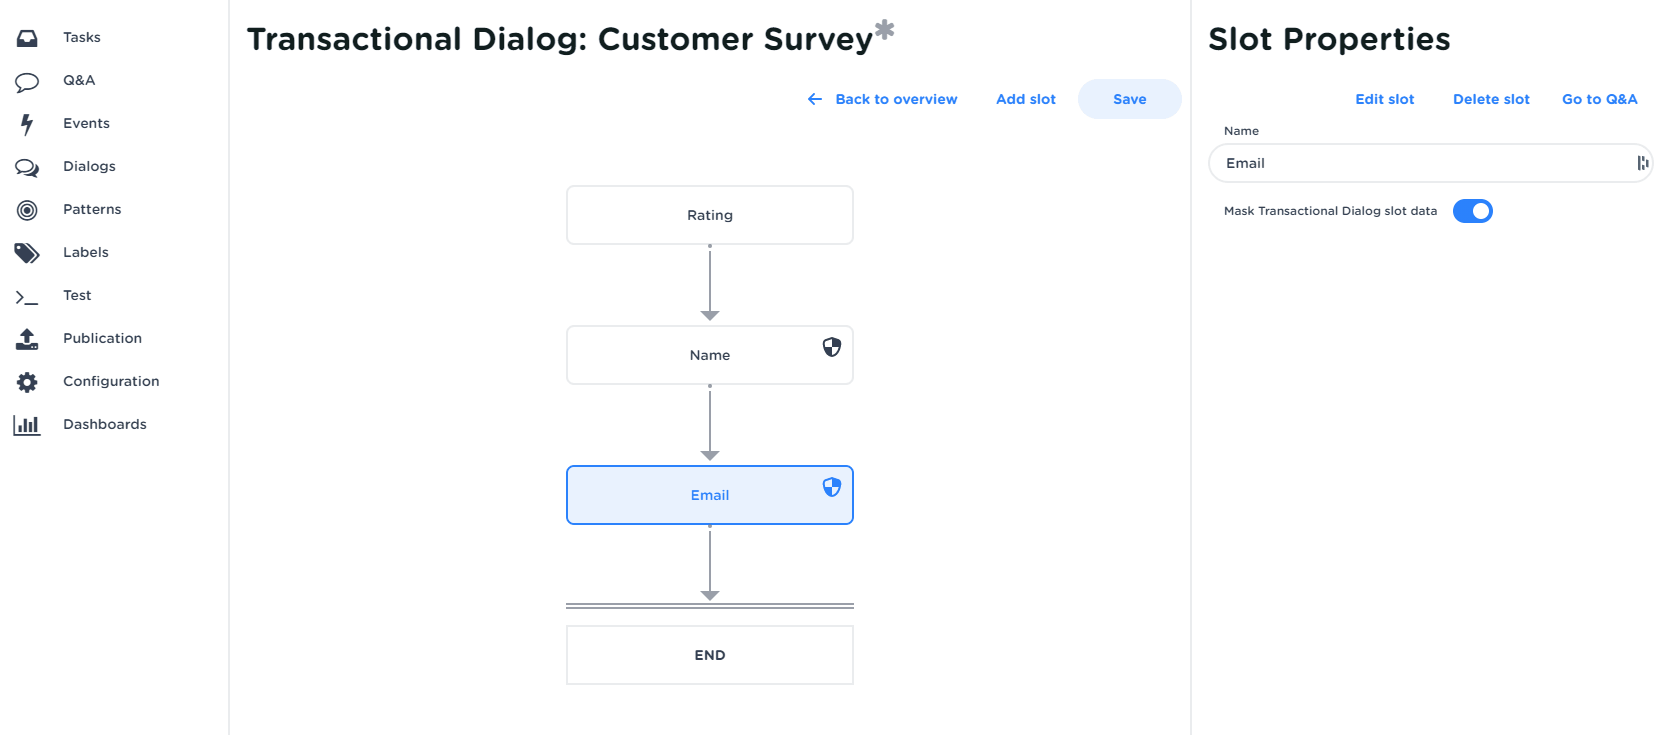1661x735 pixels.
Task: Click Delete slot link
Action: [x=1491, y=99]
